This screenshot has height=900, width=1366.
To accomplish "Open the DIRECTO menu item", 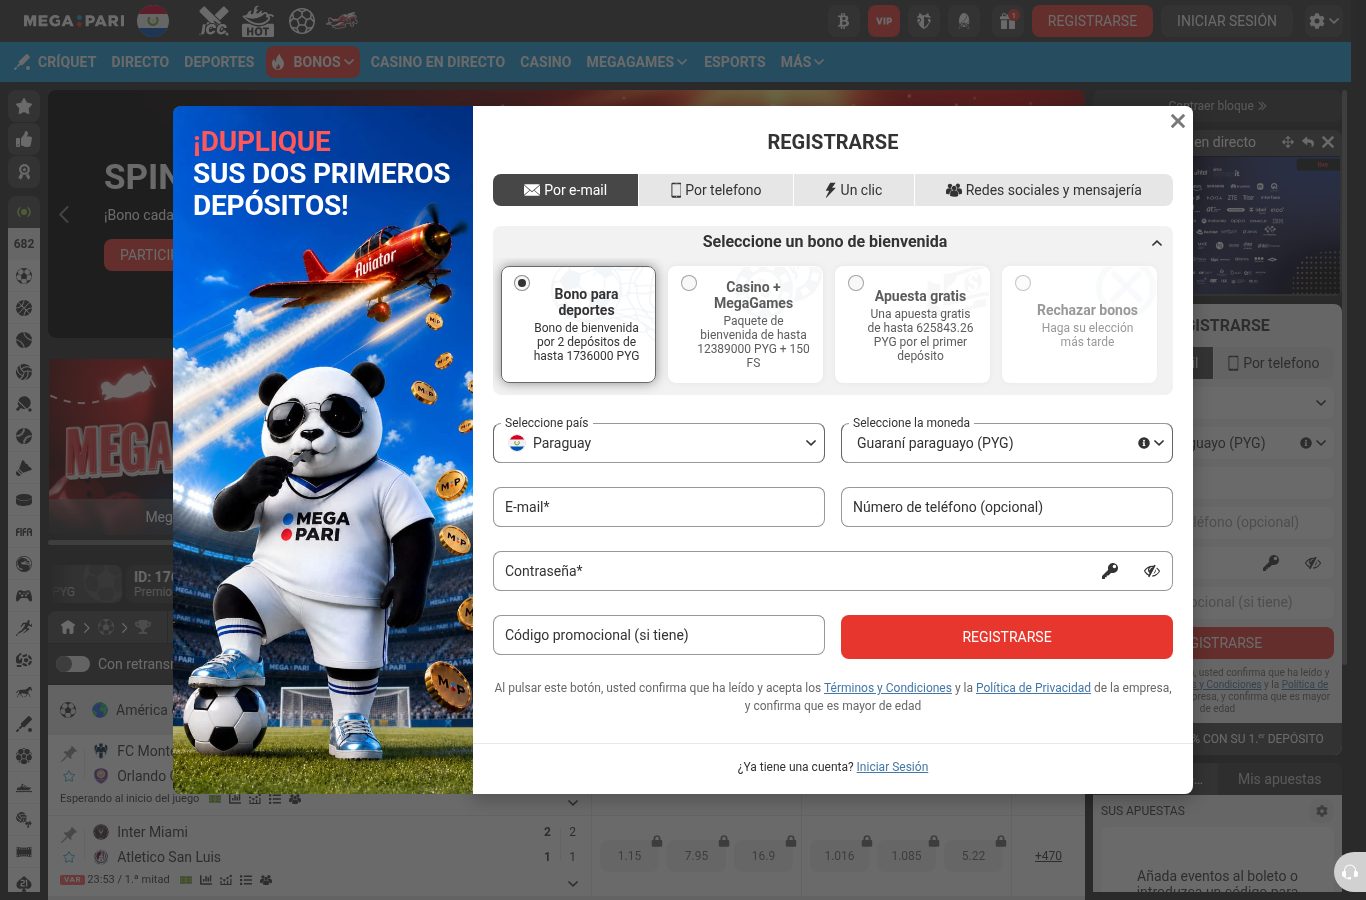I will [x=140, y=62].
